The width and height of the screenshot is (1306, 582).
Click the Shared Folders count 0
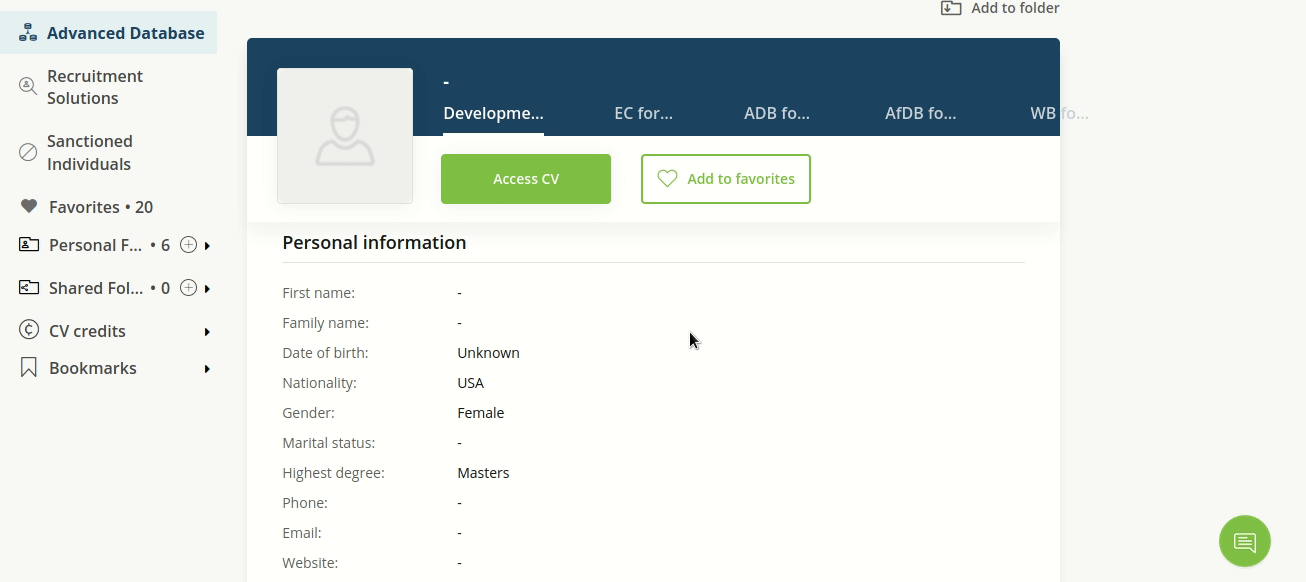point(165,288)
